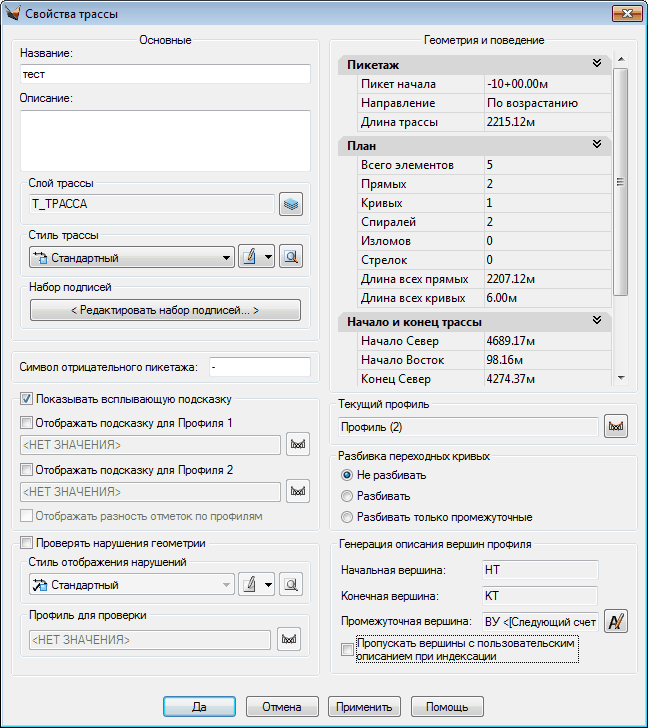Collapse the Начало и конец трассы section
The image size is (648, 728).
597,321
